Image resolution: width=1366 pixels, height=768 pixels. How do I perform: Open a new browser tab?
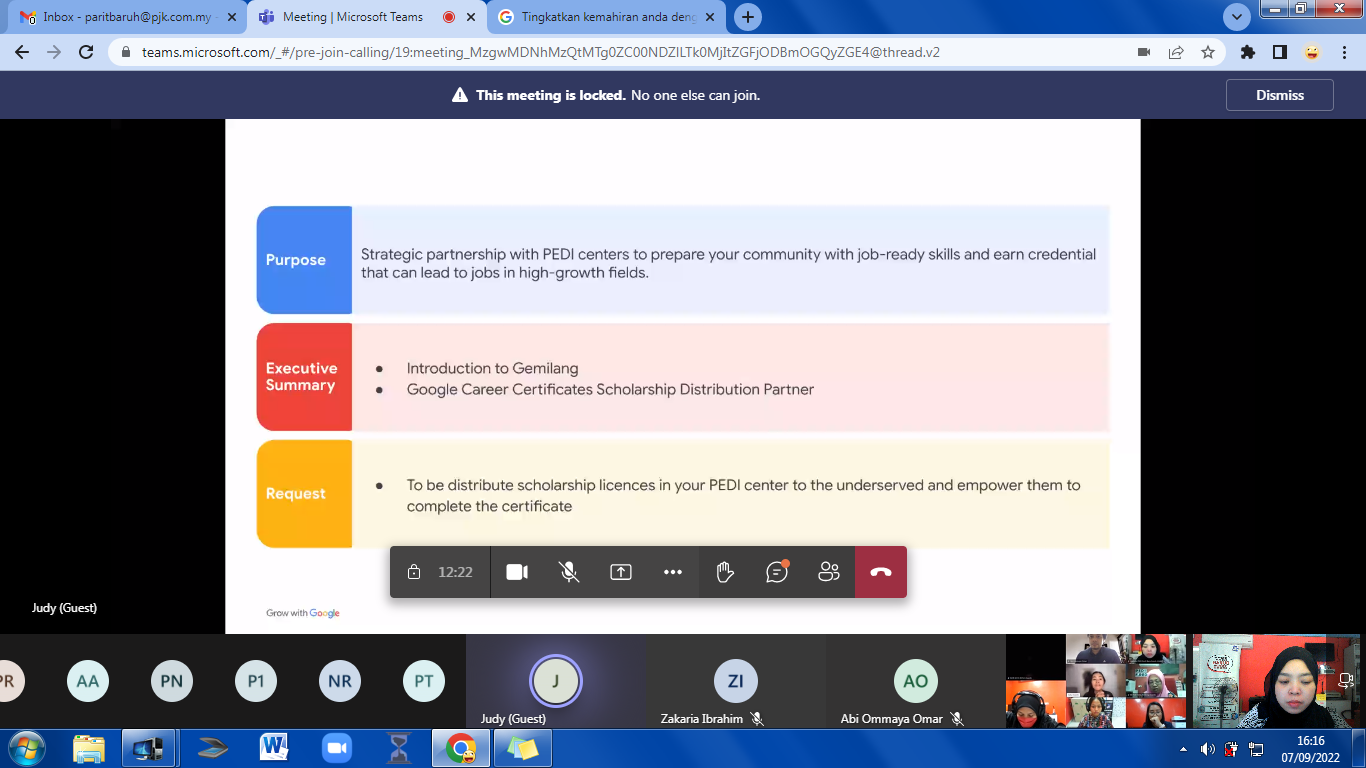coord(748,17)
